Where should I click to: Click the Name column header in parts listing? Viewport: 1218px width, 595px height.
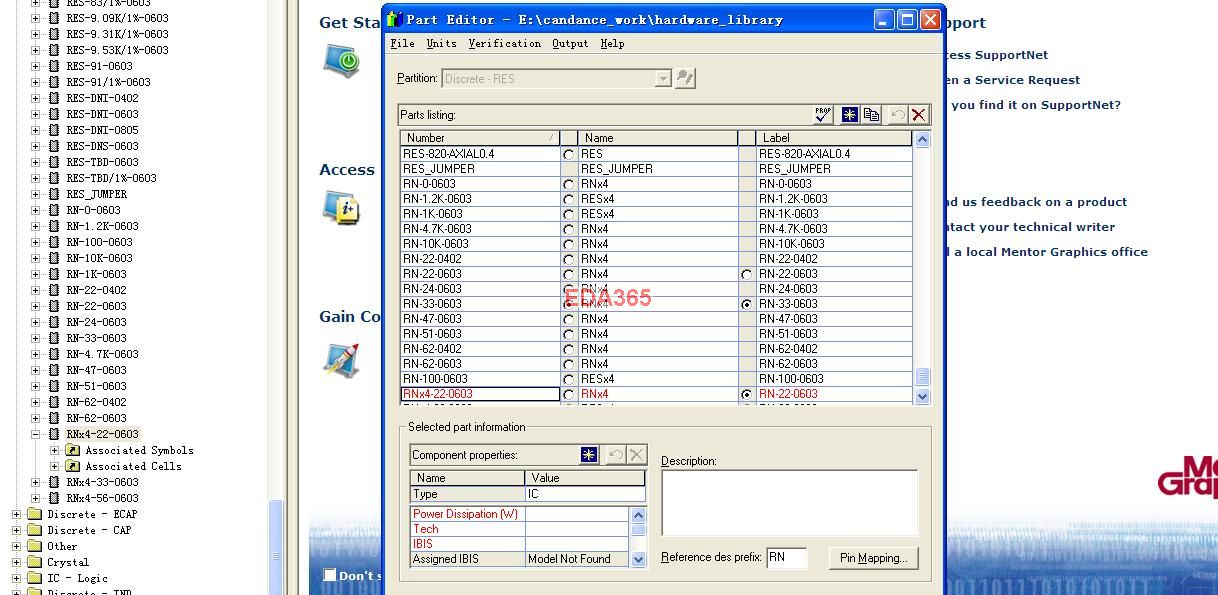tap(658, 138)
